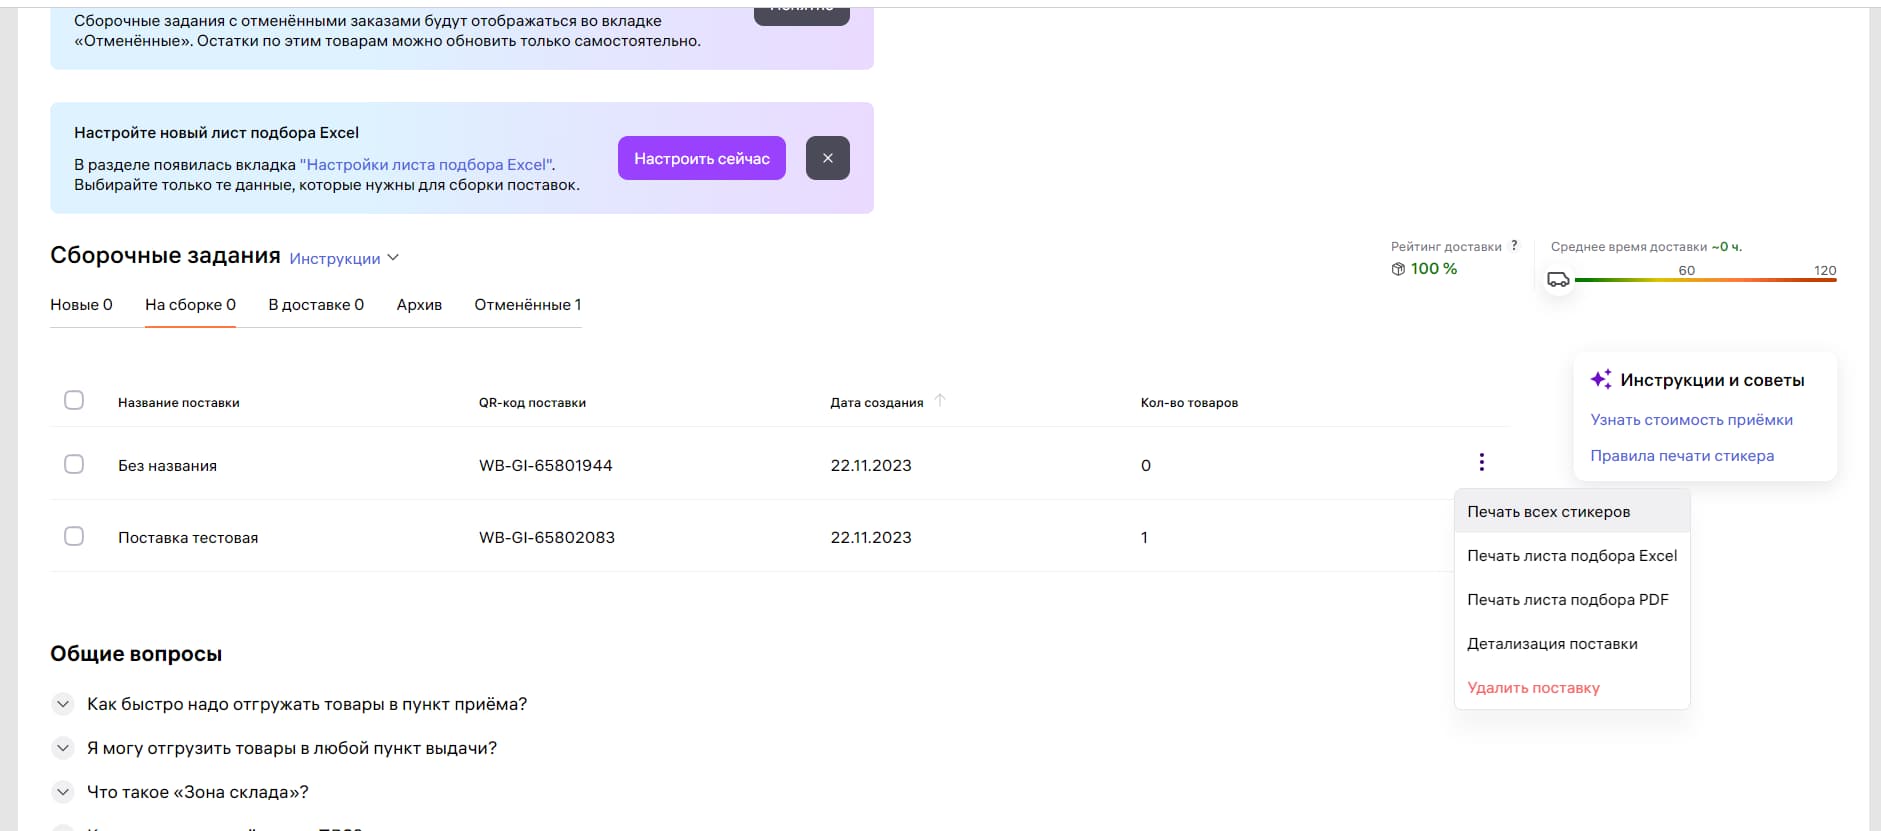The height and width of the screenshot is (831, 1881).
Task: Open Правила печати стикера link
Action: [1682, 456]
